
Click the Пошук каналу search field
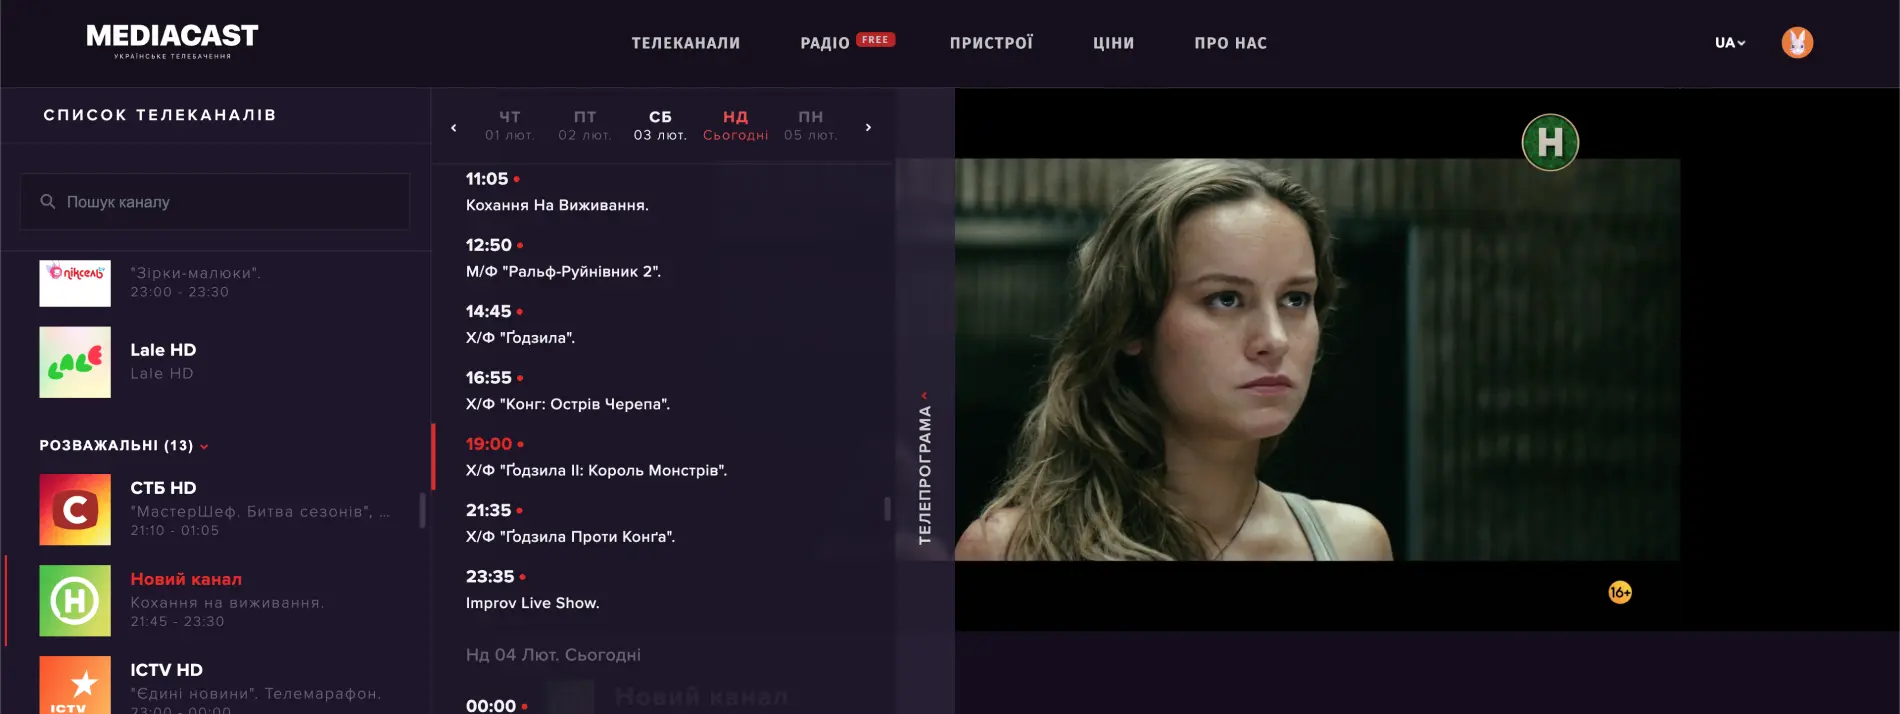pyautogui.click(x=215, y=202)
